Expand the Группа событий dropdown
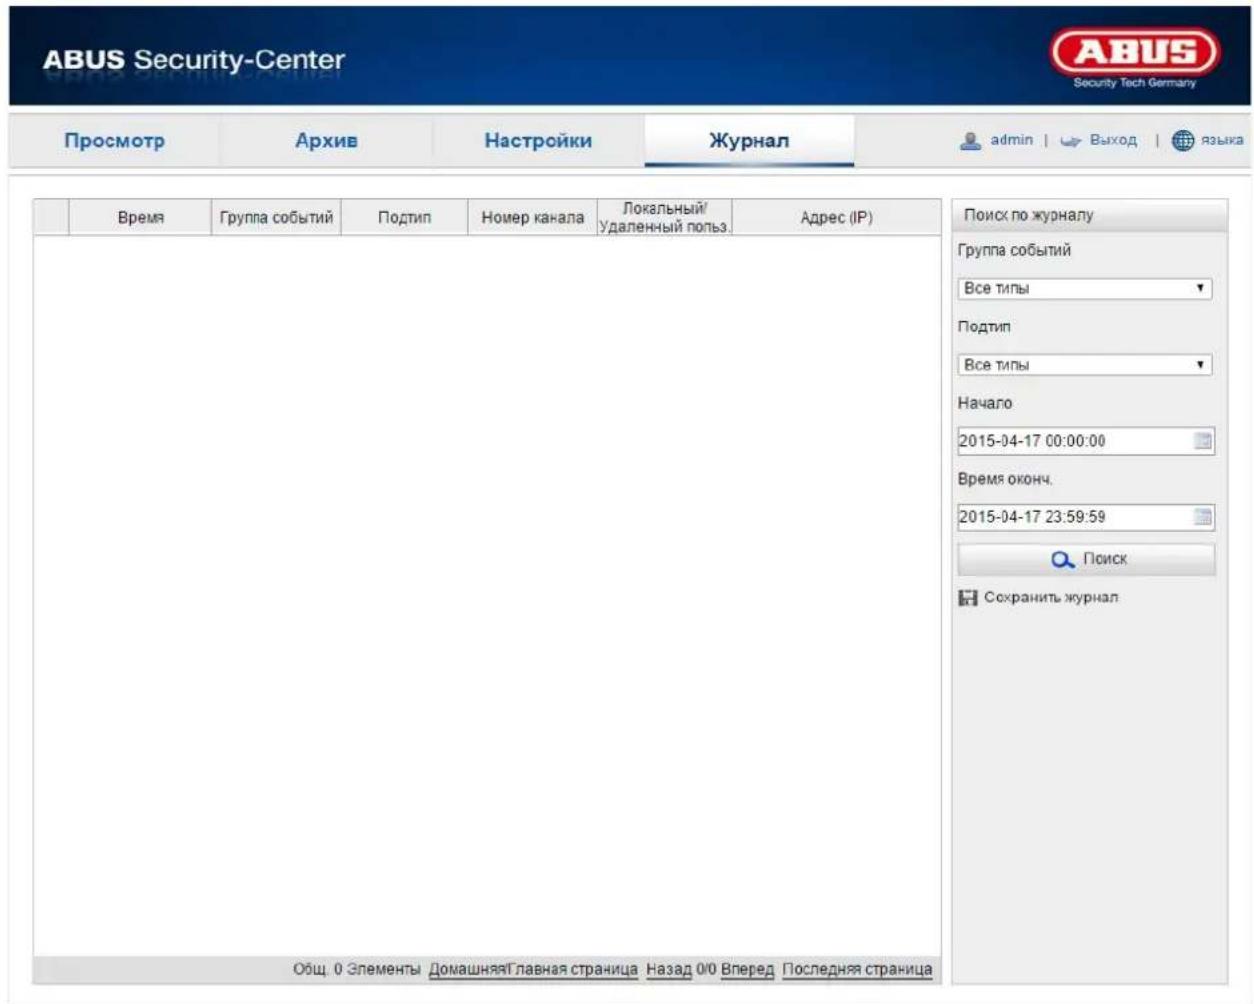 click(1085, 288)
